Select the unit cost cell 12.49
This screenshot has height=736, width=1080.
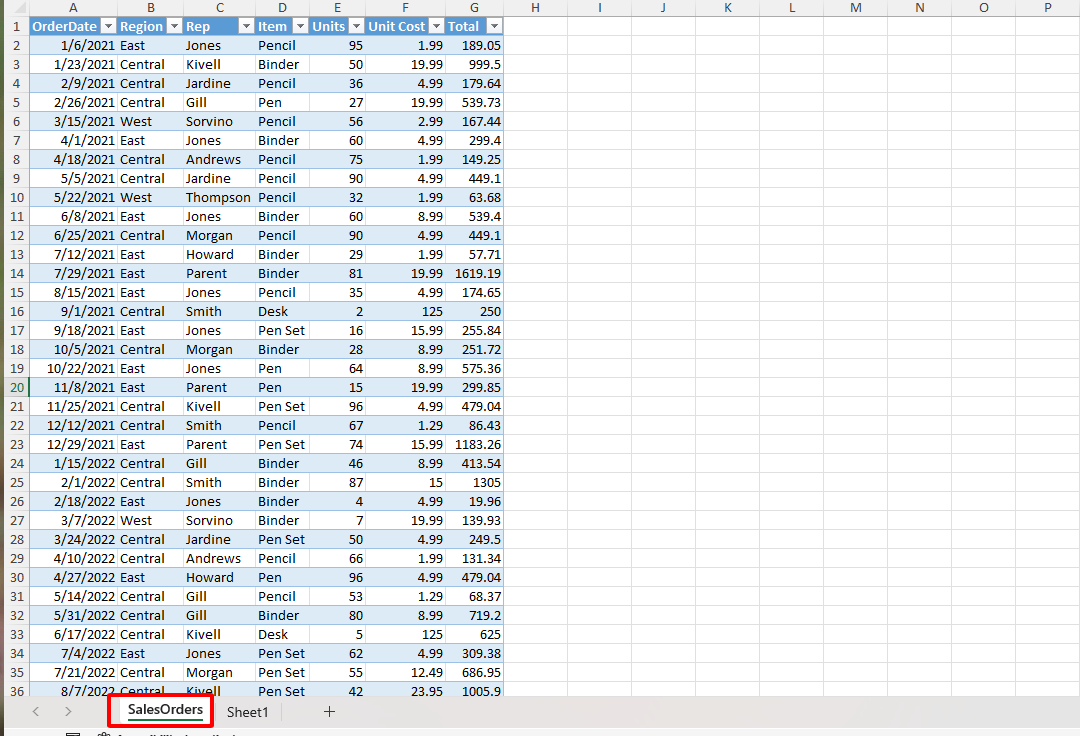(406, 673)
